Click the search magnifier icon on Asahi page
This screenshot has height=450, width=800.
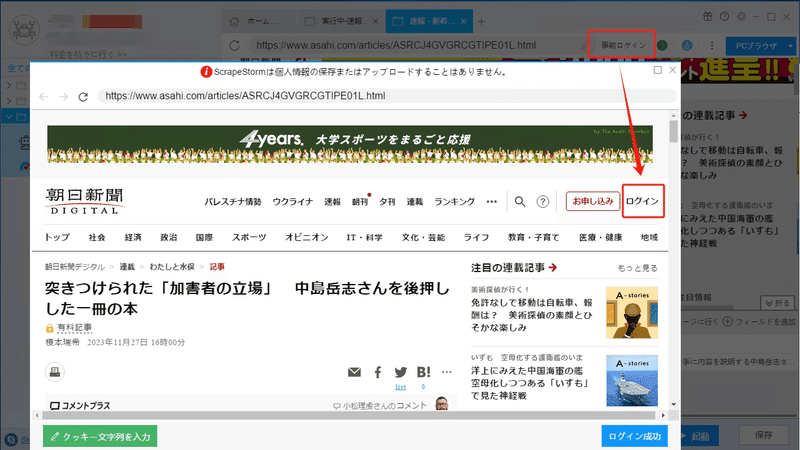pos(519,202)
